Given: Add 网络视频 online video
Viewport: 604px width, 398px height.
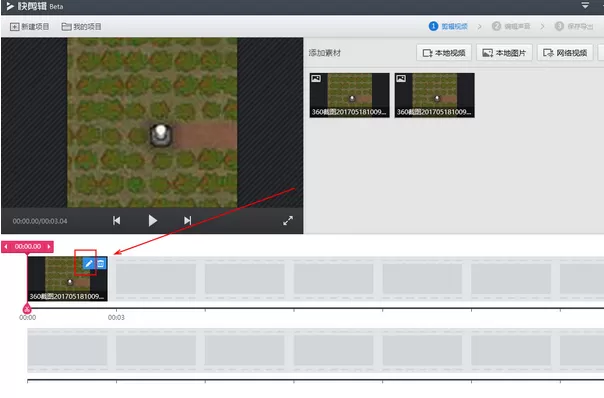Looking at the screenshot, I should pyautogui.click(x=565, y=53).
